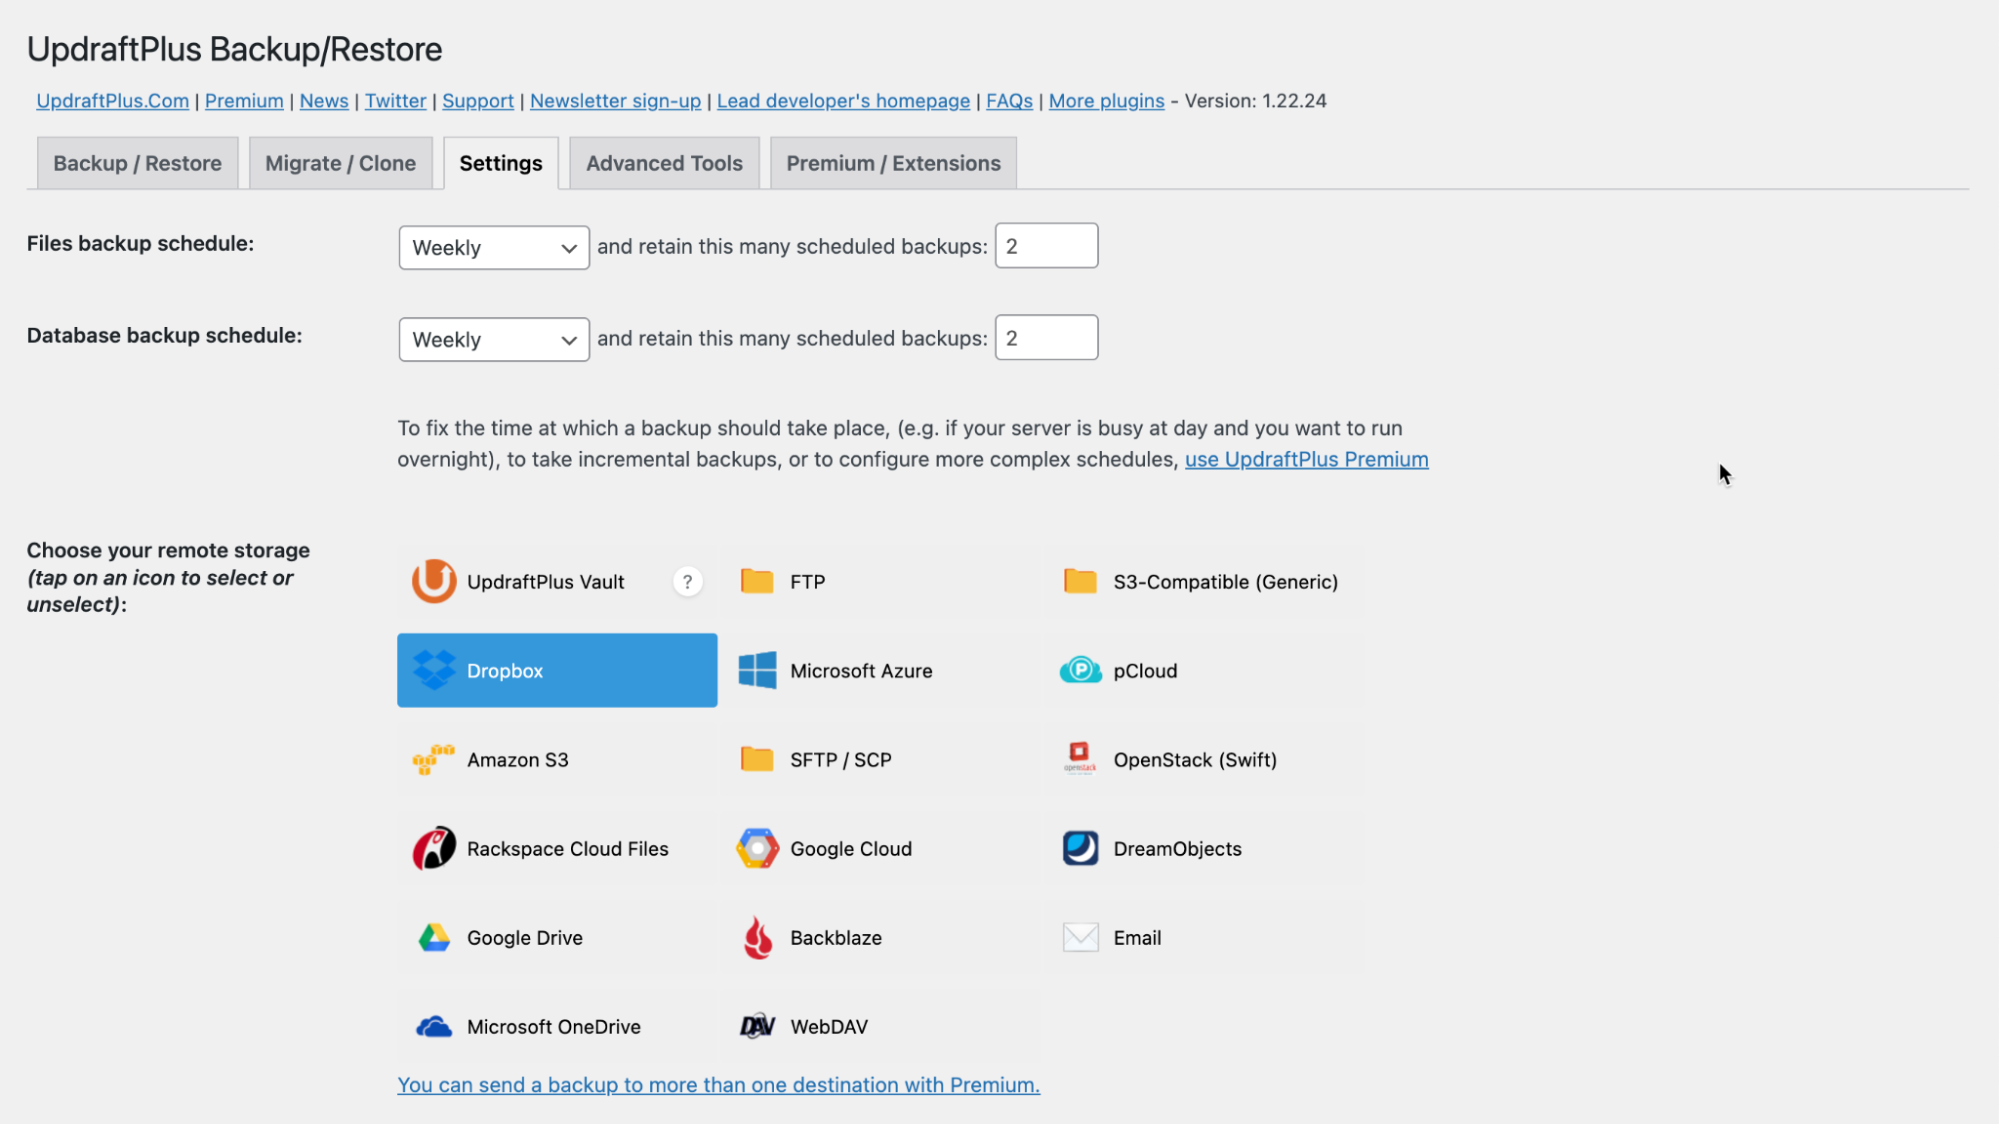Click send backup to more destinations link
Screen dimensions: 1999x1125
click(718, 1084)
